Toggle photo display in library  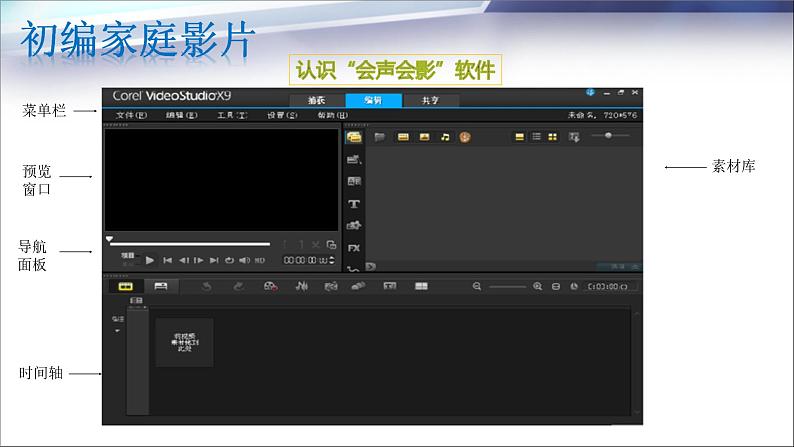click(424, 137)
